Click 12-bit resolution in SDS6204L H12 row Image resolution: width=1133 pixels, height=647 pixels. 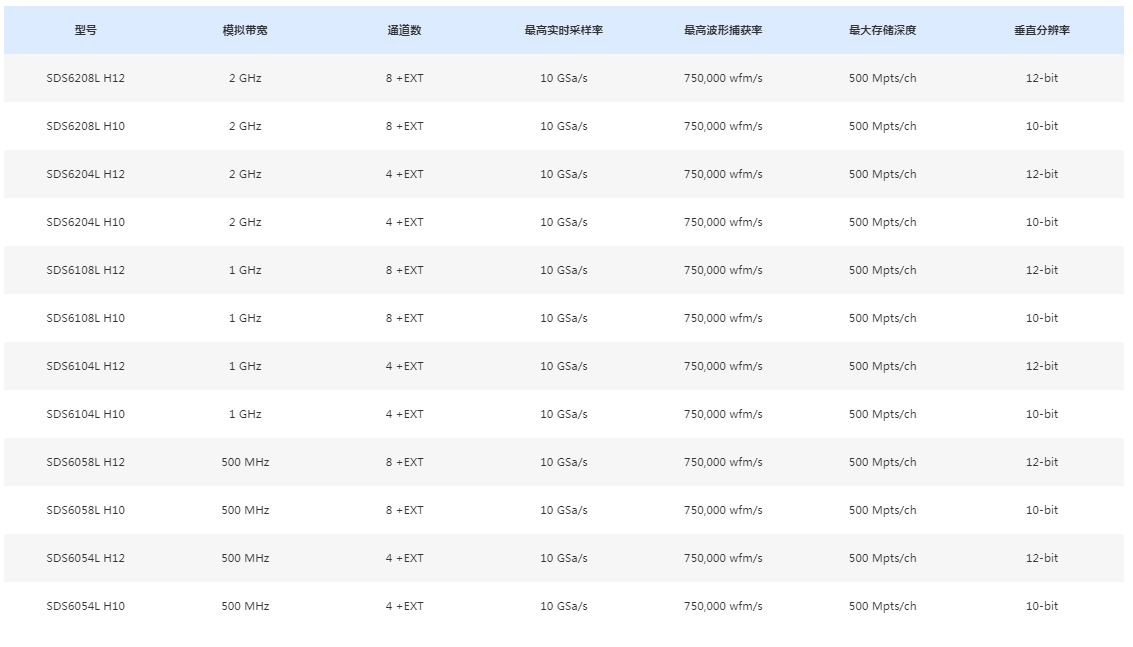point(1042,174)
